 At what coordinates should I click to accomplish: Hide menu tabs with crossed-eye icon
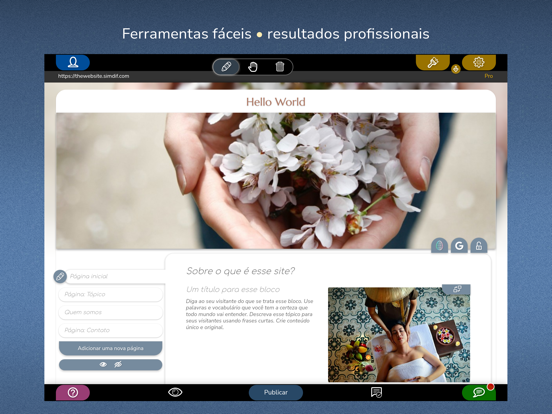118,364
